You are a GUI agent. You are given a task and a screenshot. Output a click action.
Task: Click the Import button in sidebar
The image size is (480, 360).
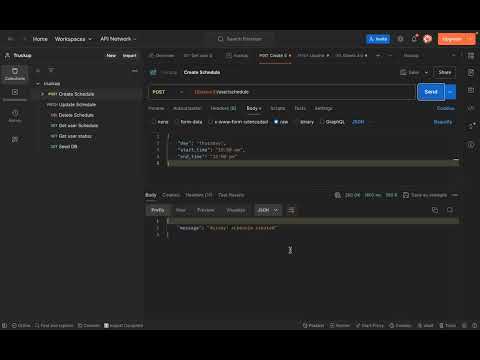click(129, 56)
